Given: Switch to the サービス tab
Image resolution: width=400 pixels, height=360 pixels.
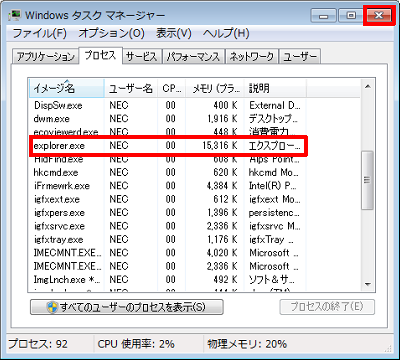Looking at the screenshot, I should [142, 57].
